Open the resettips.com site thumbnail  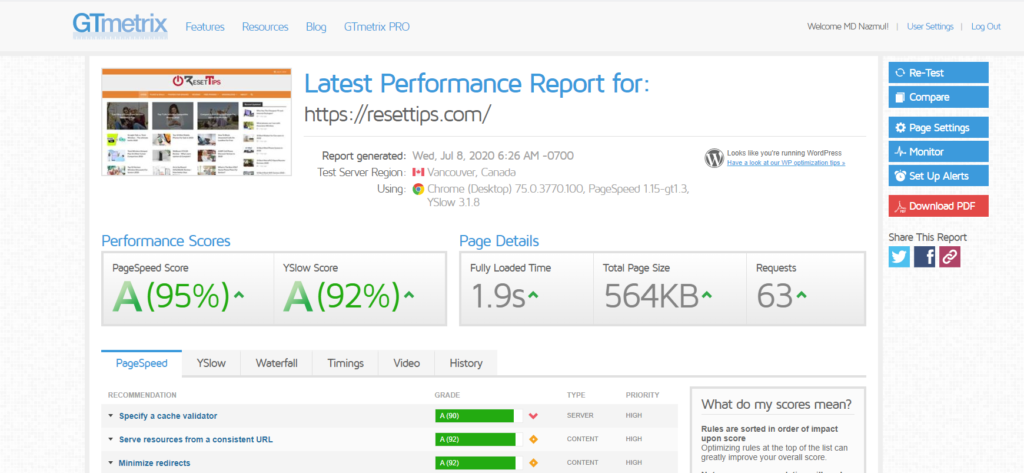[x=196, y=122]
